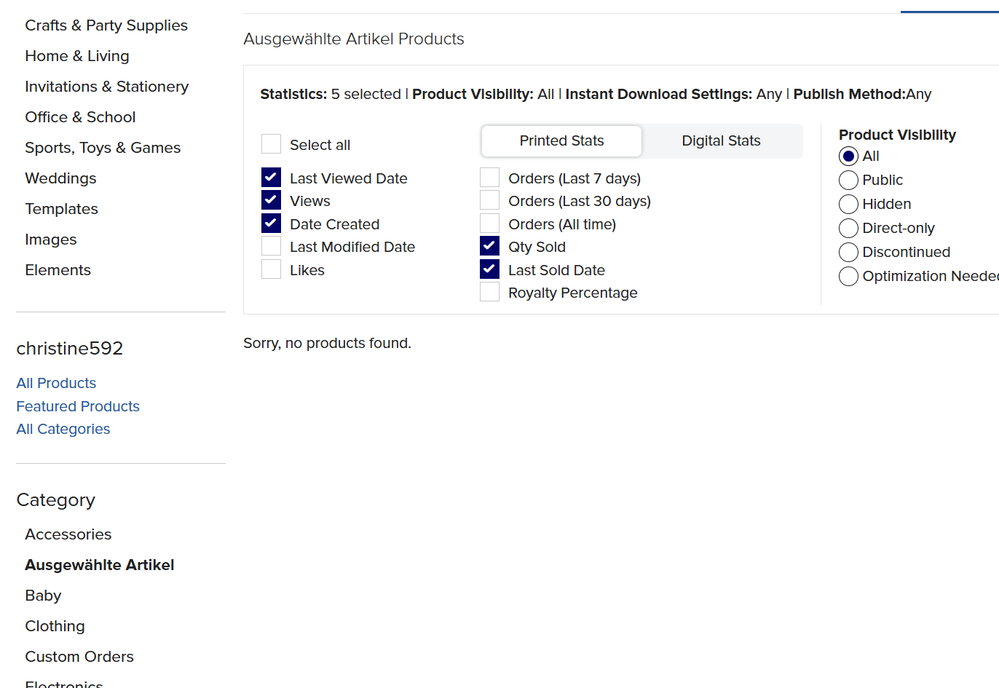Enable Orders (Last 7 days) checkbox

pos(490,178)
